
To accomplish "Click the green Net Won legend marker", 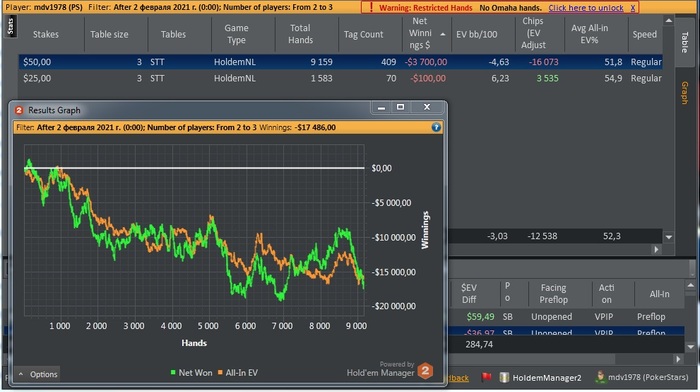I will [173, 372].
